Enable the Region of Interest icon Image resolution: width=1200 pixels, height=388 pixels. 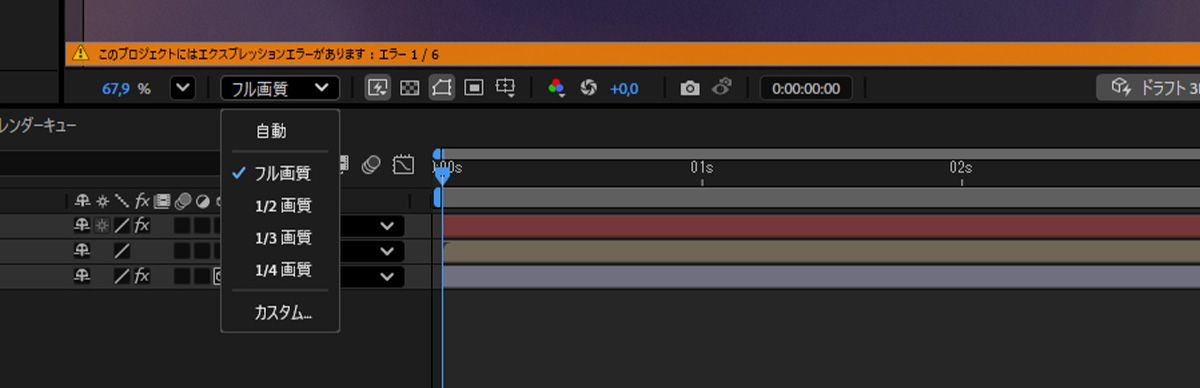click(474, 88)
